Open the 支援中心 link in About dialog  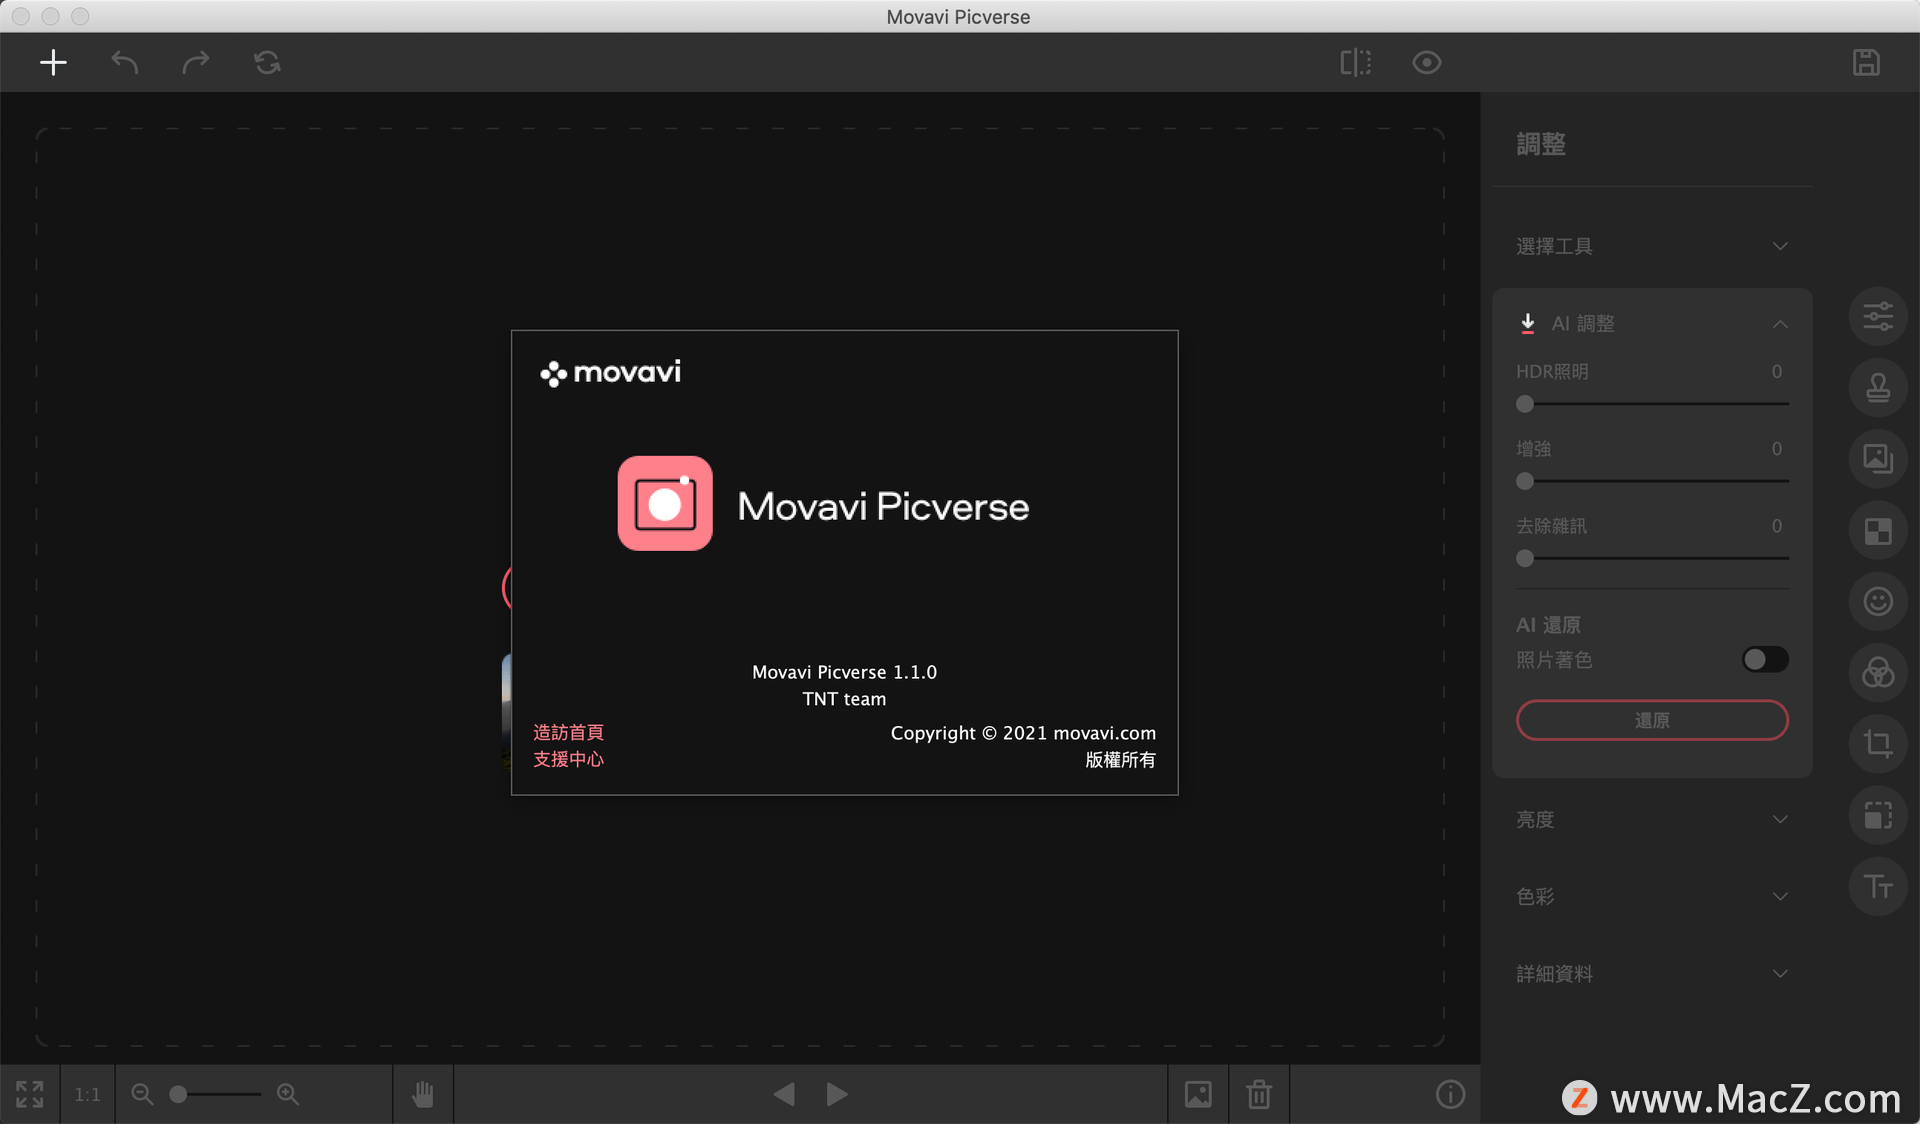coord(568,759)
